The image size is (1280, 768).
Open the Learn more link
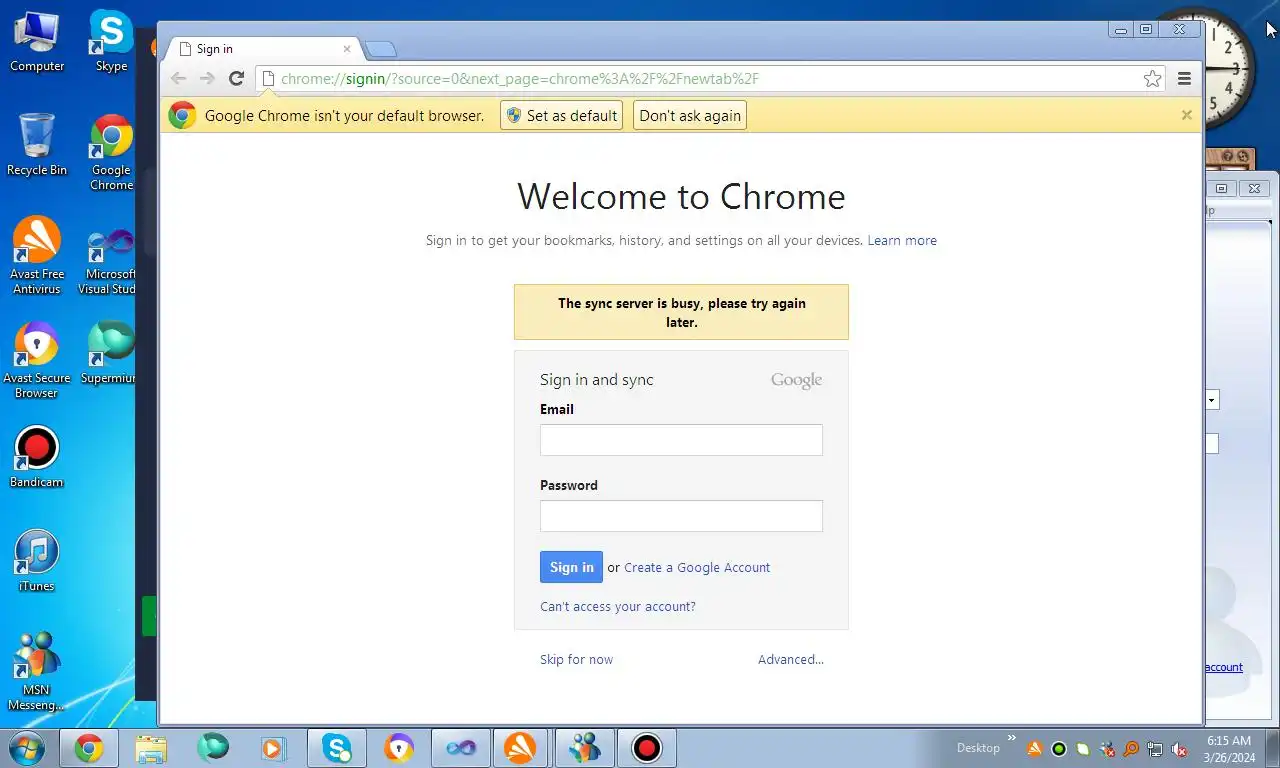click(902, 240)
